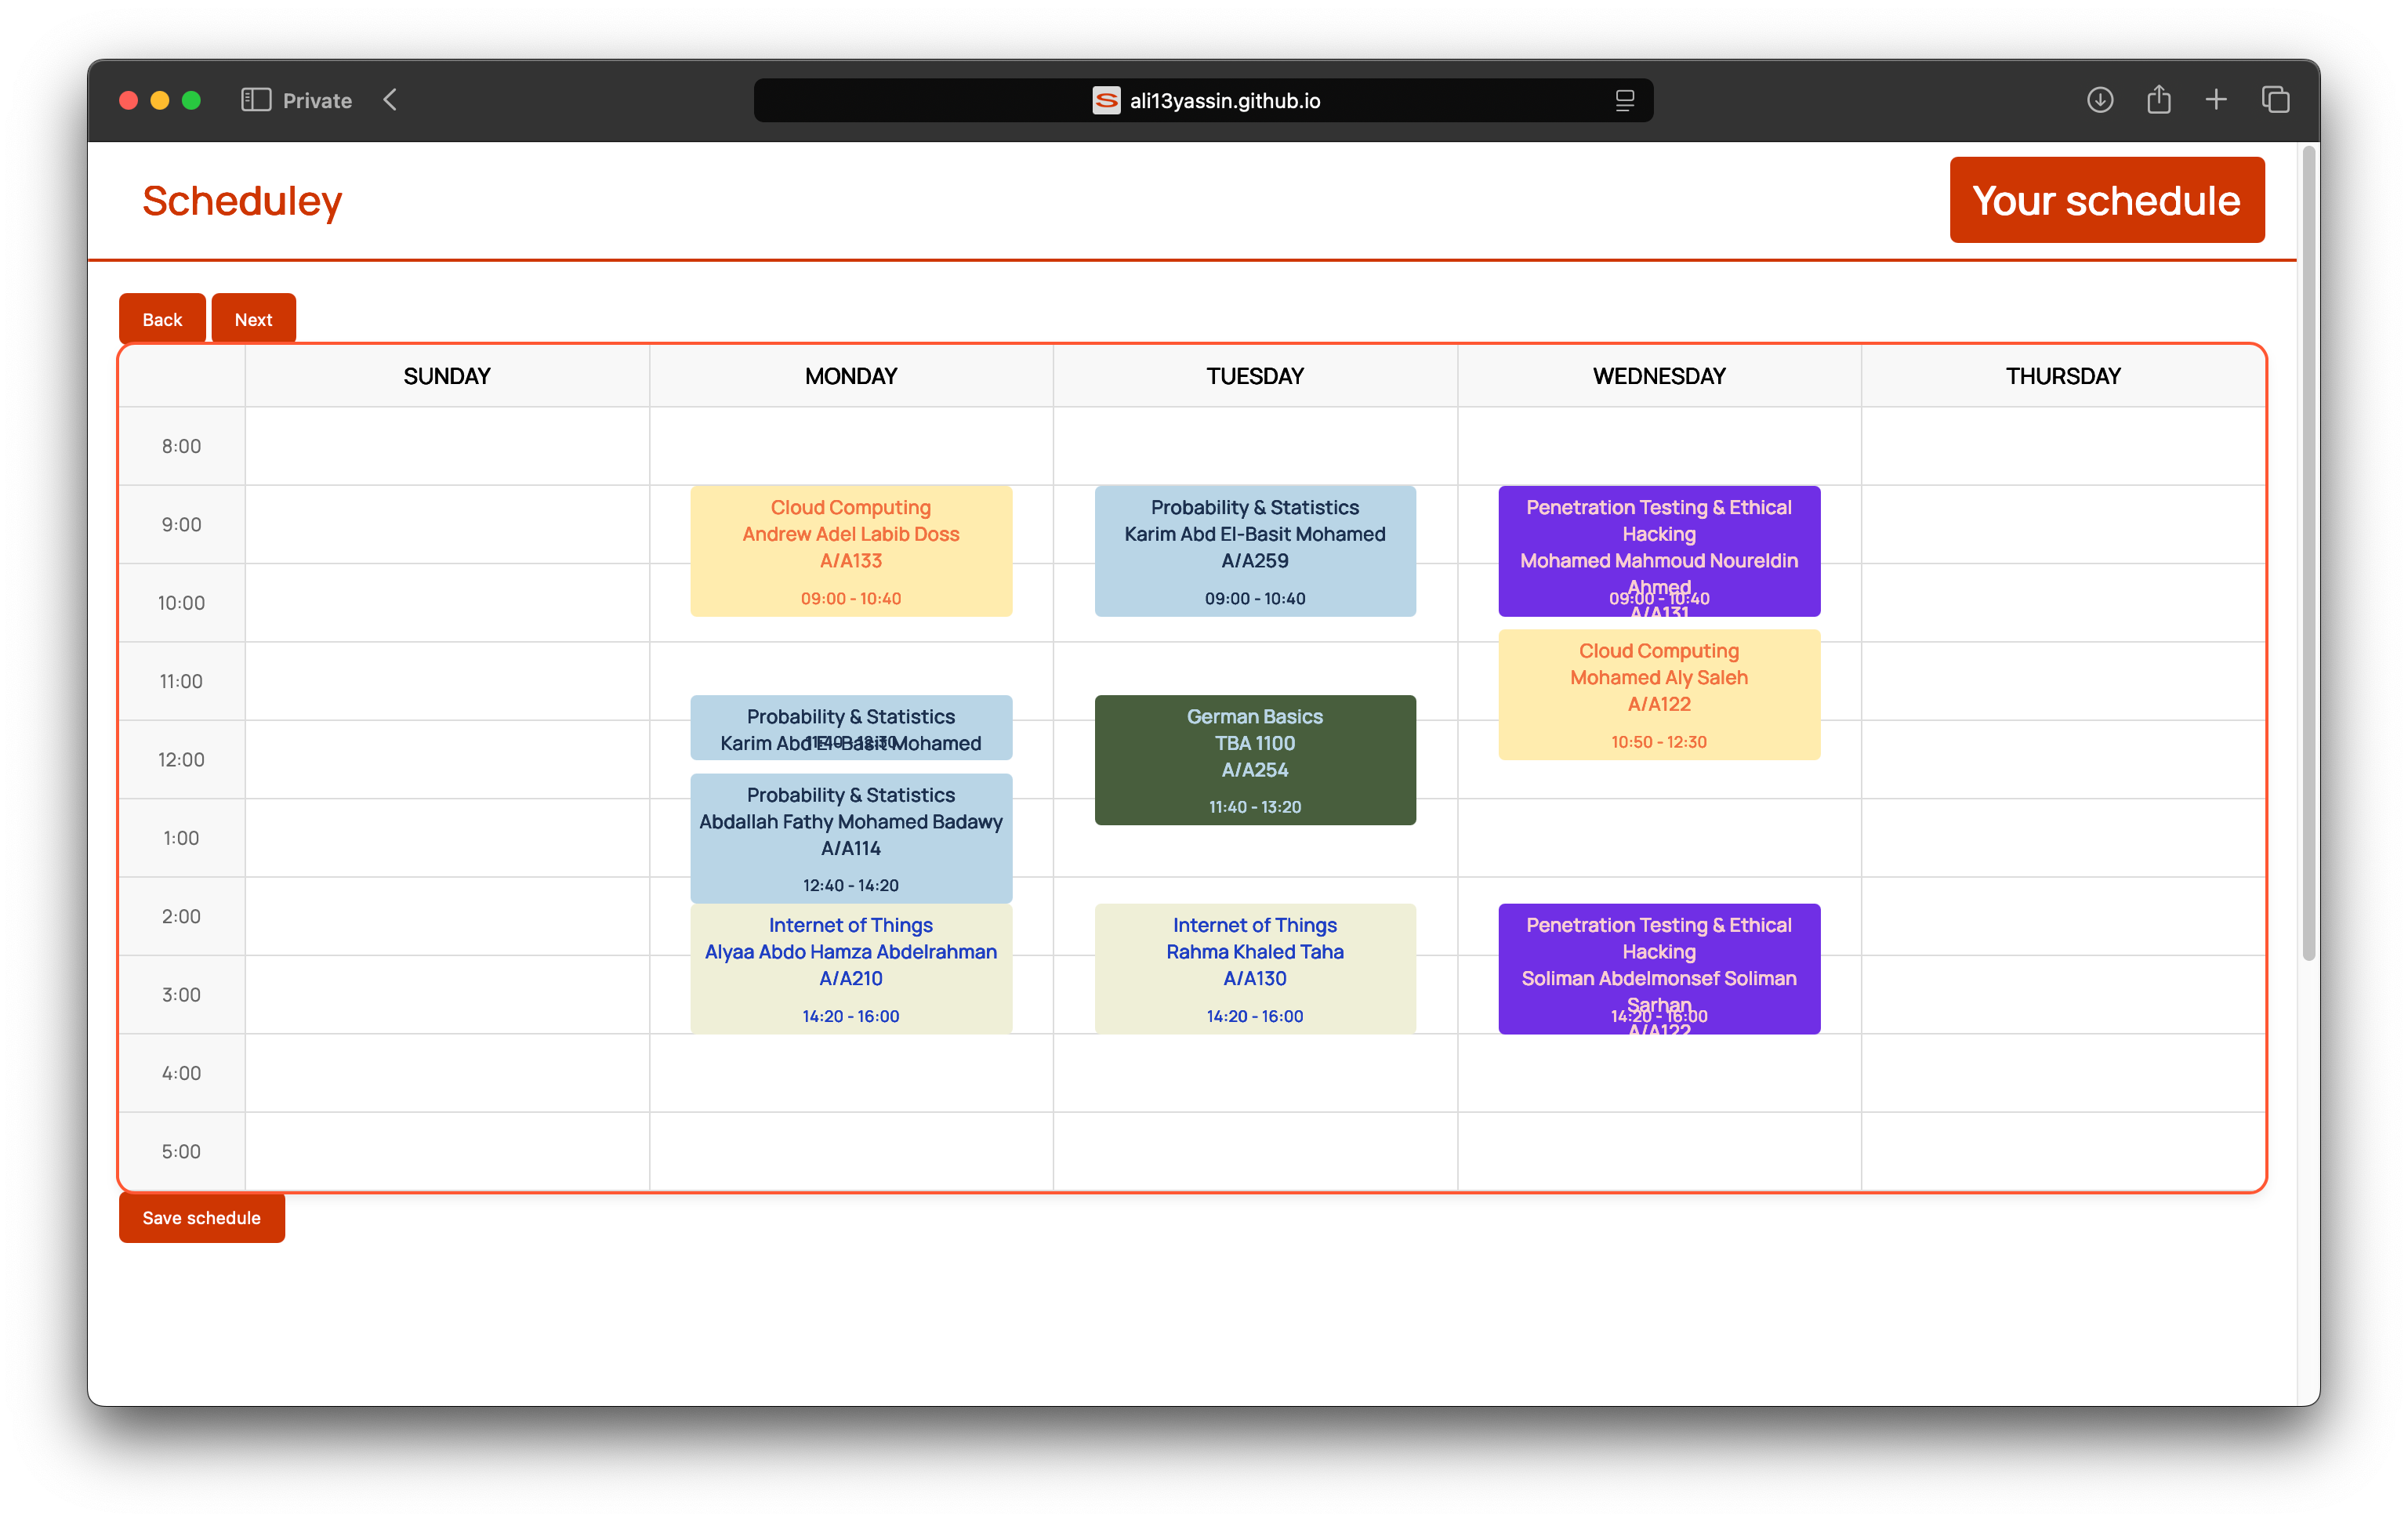Select the German Basics class block
2408x1522 pixels.
[1254, 760]
